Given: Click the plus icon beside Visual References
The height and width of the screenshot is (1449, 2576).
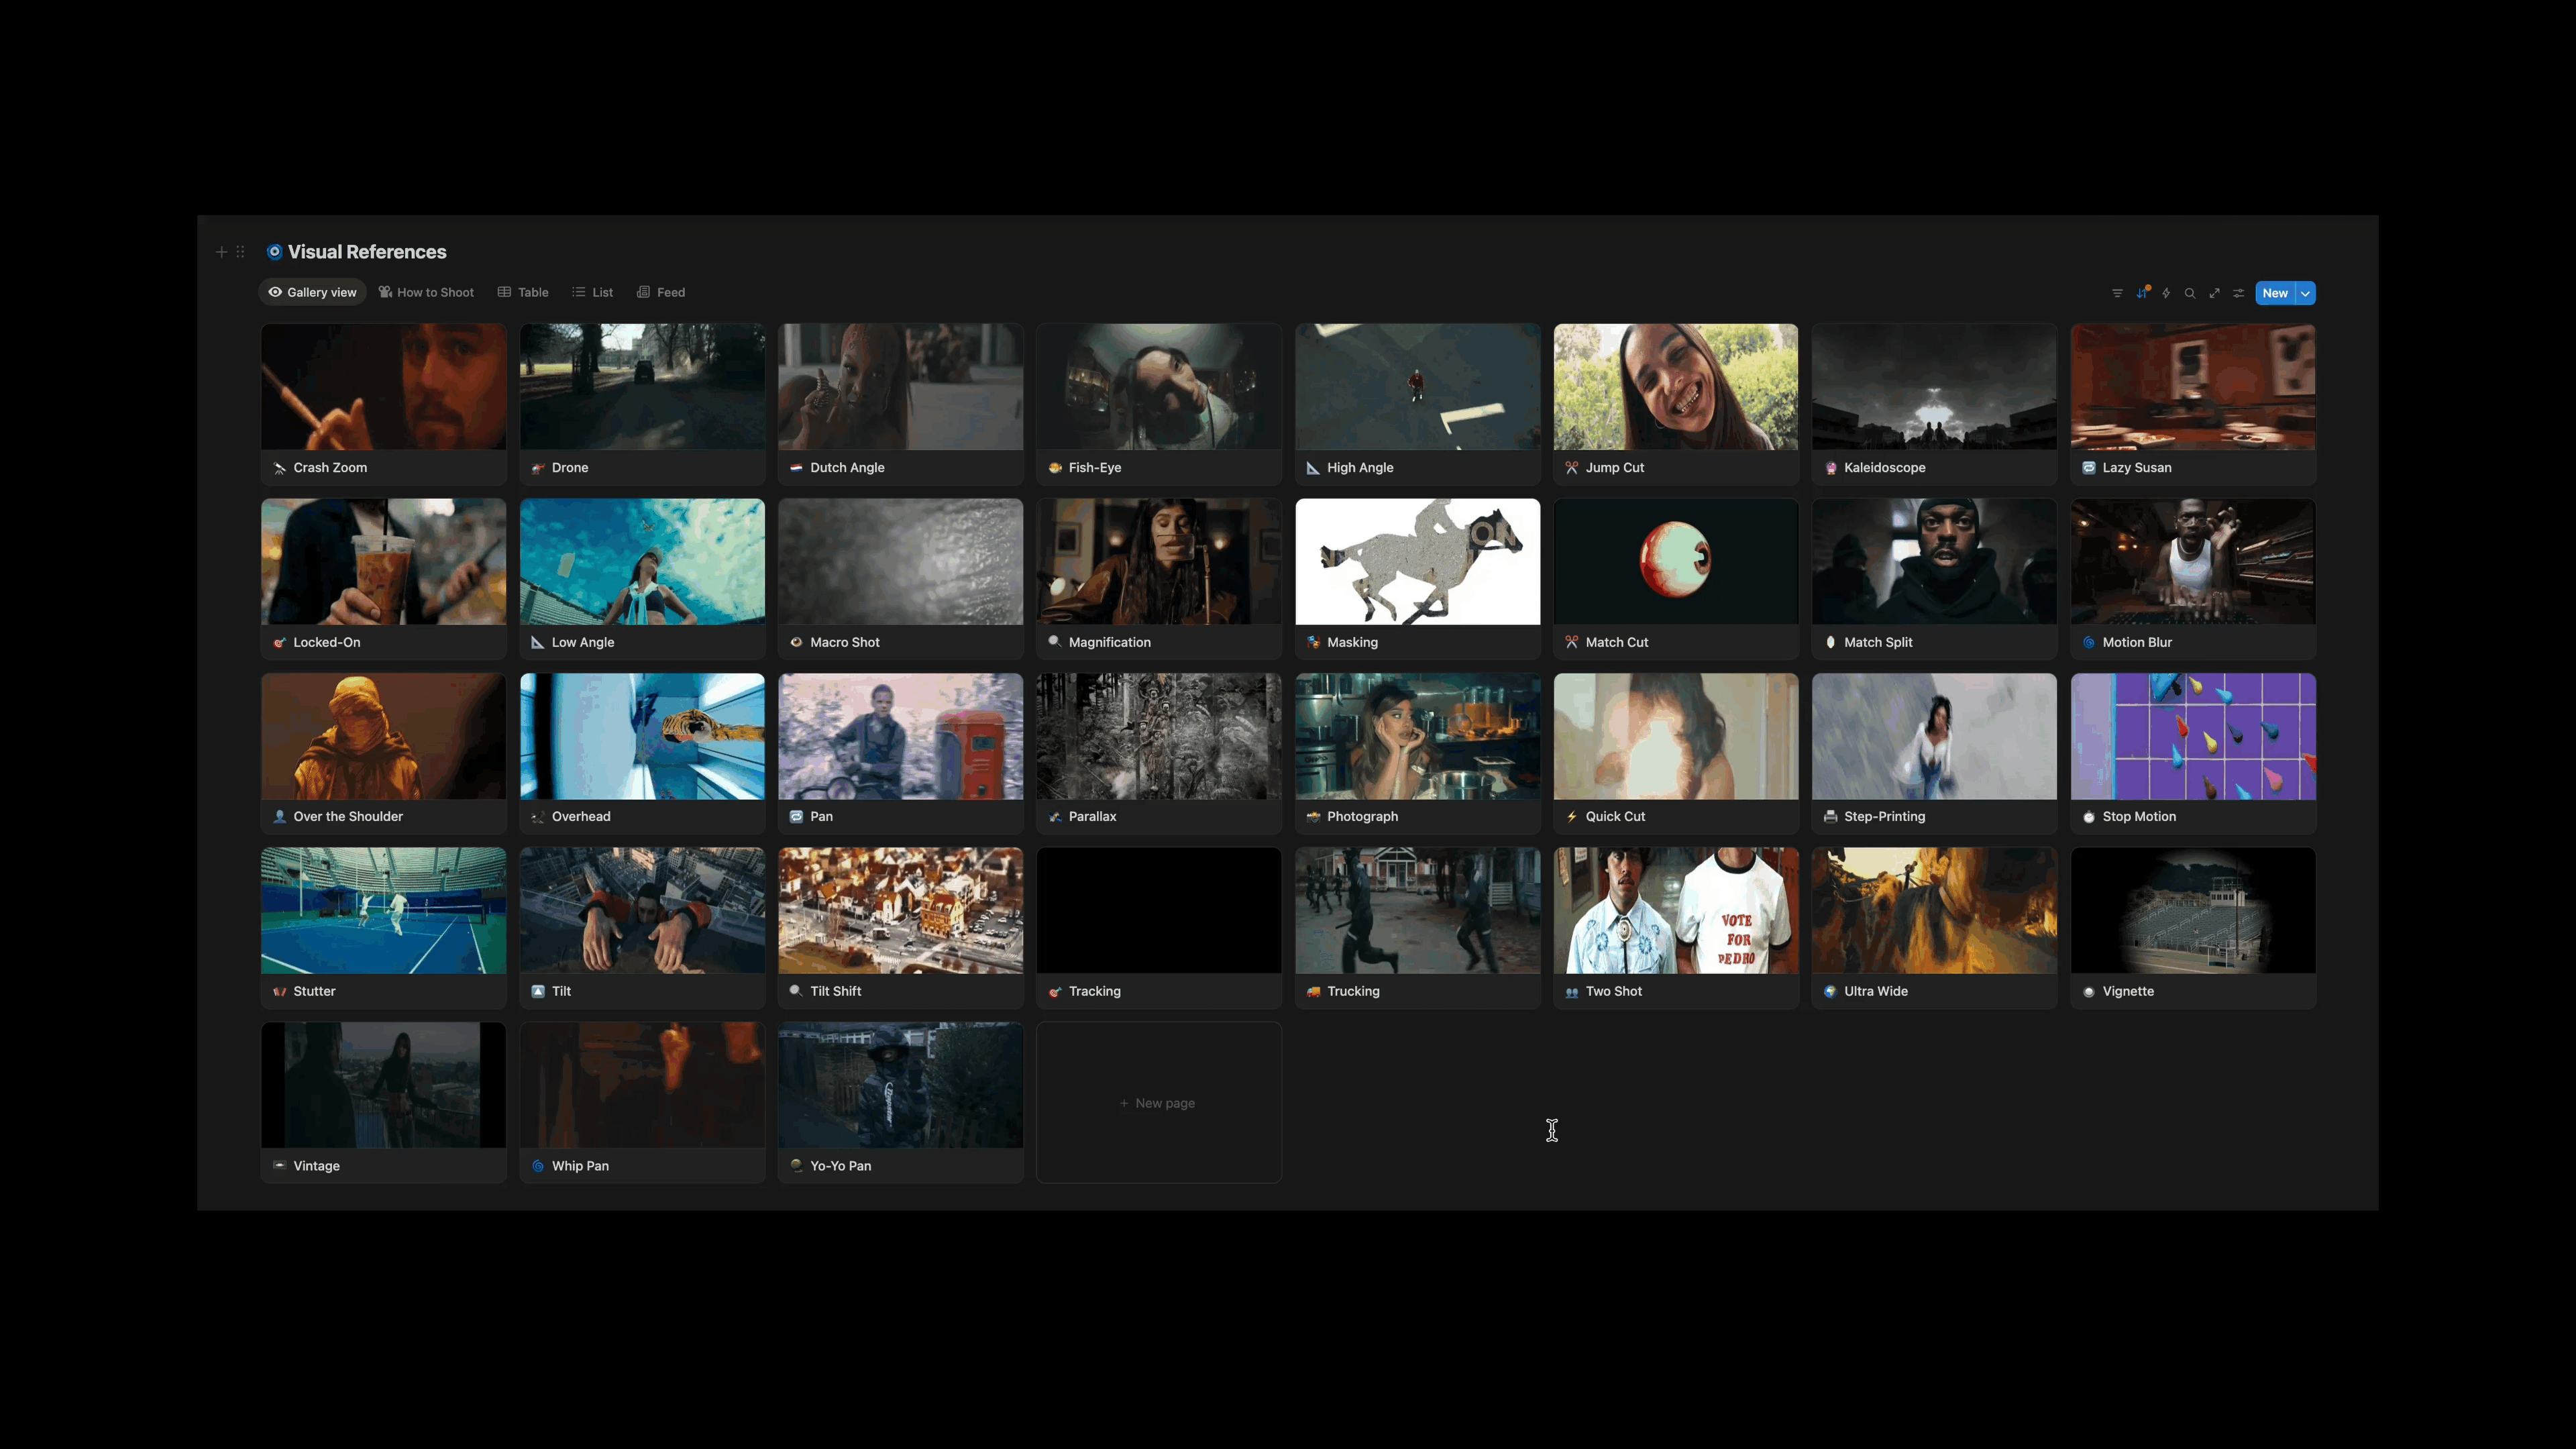Looking at the screenshot, I should 222,252.
